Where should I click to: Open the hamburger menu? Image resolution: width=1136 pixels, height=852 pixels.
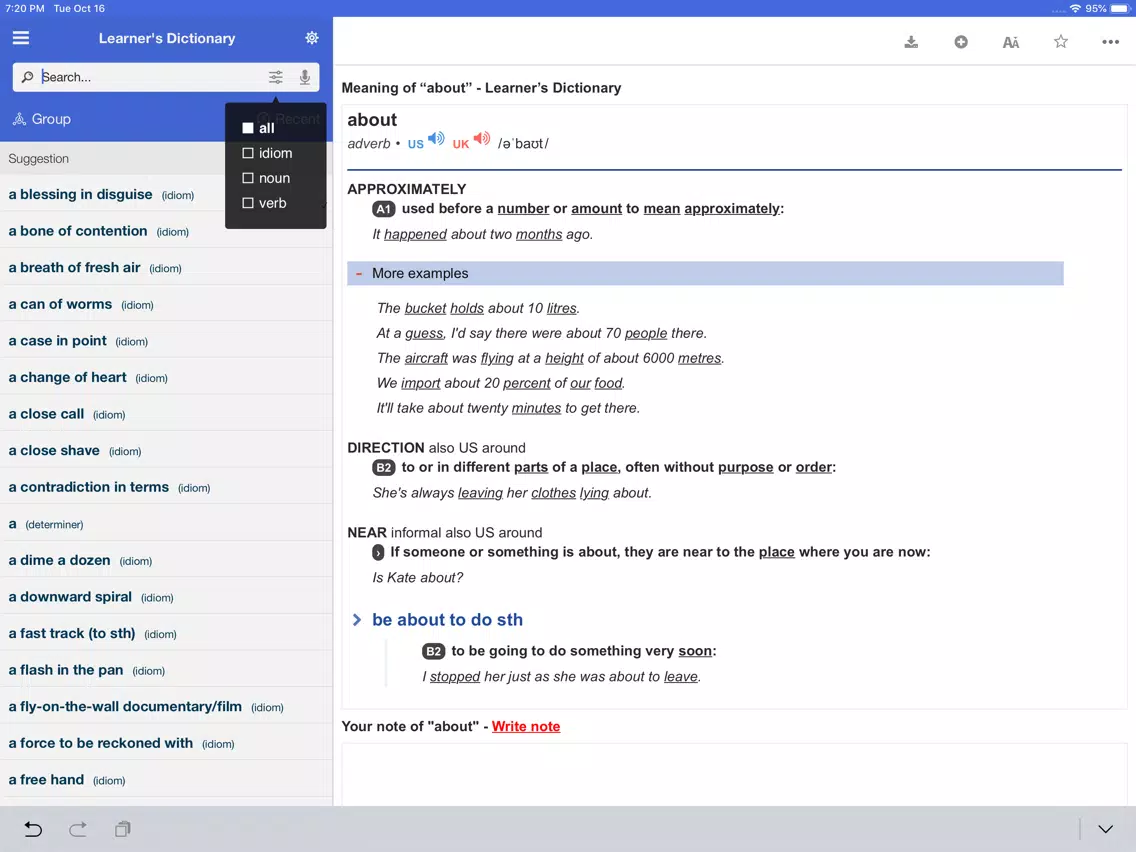click(x=21, y=38)
